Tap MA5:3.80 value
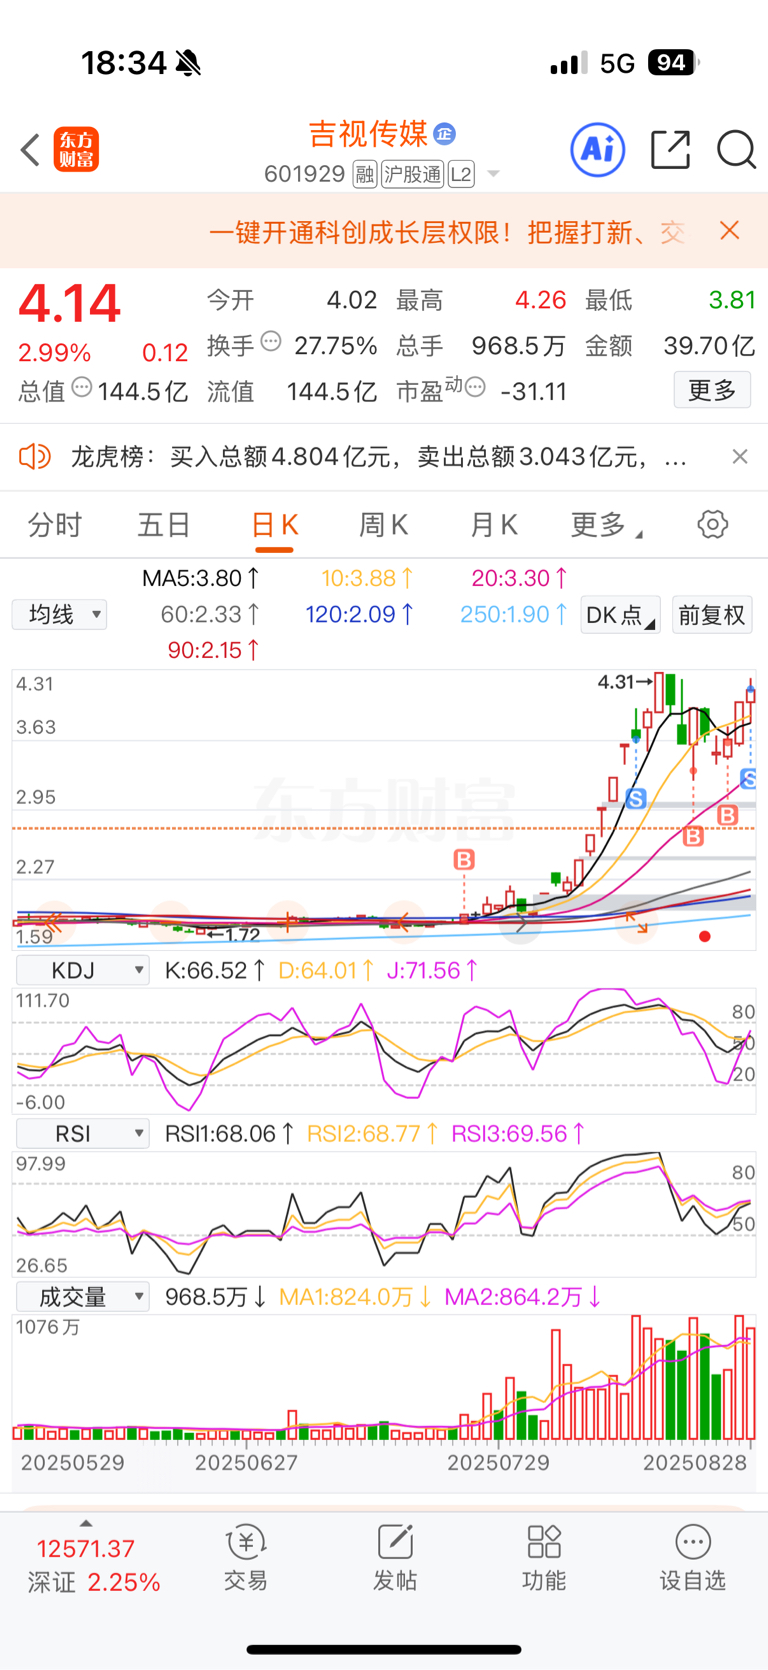The width and height of the screenshot is (768, 1670). tap(201, 578)
